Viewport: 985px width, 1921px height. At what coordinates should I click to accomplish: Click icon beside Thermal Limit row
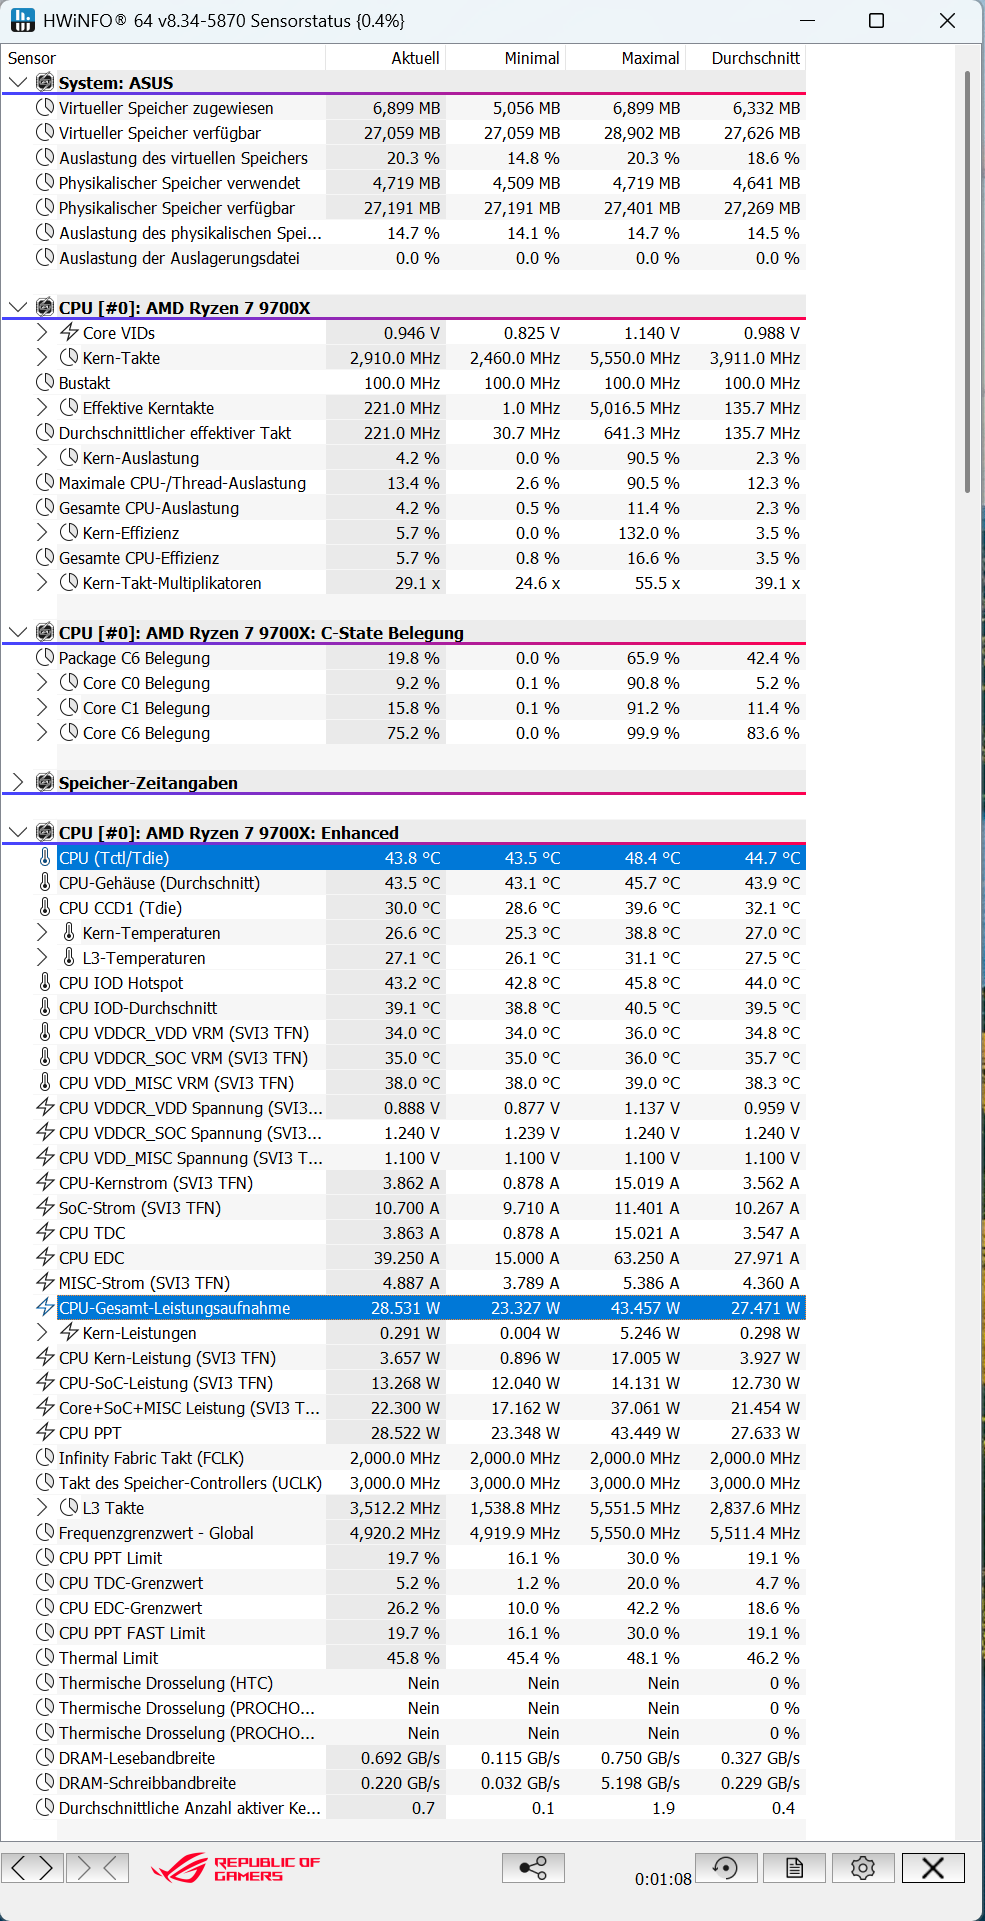[x=45, y=1657]
